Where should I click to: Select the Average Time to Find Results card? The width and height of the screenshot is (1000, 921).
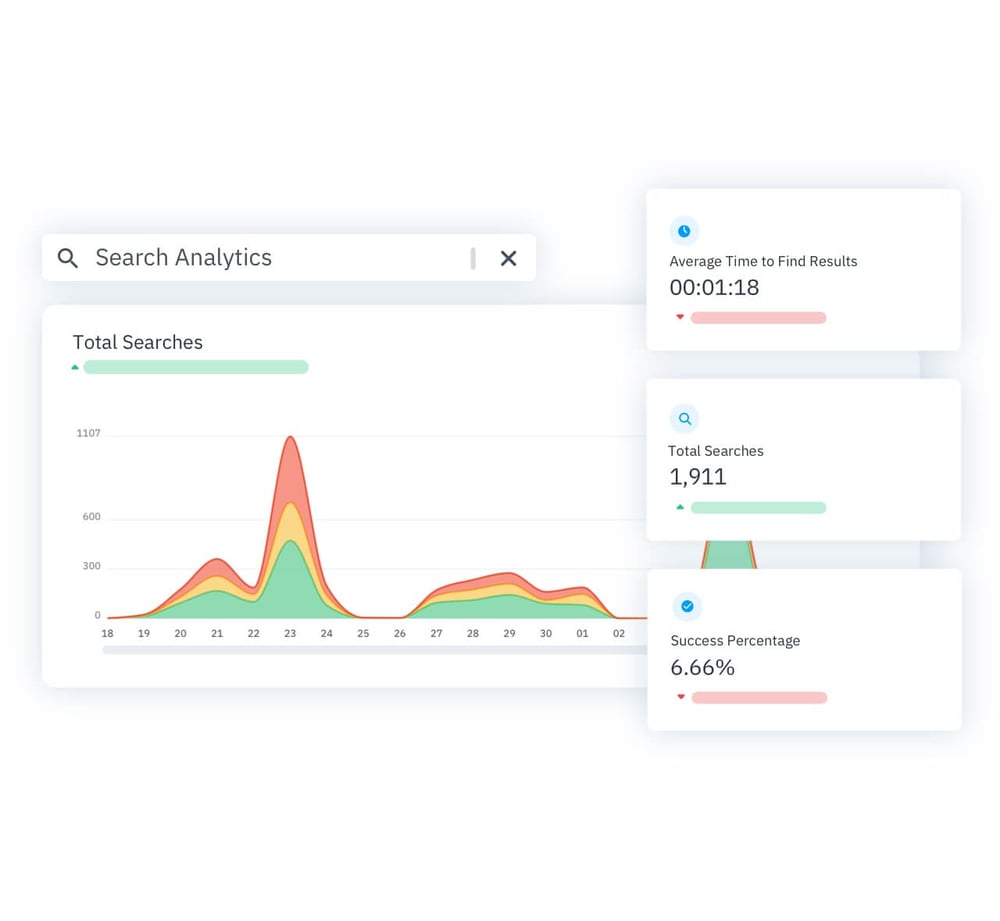[x=803, y=268]
